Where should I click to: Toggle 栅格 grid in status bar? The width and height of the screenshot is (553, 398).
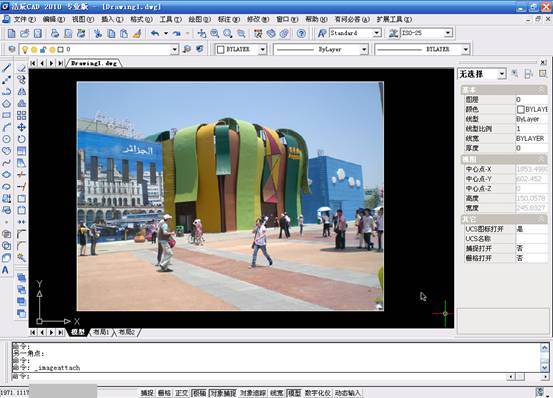coord(164,393)
